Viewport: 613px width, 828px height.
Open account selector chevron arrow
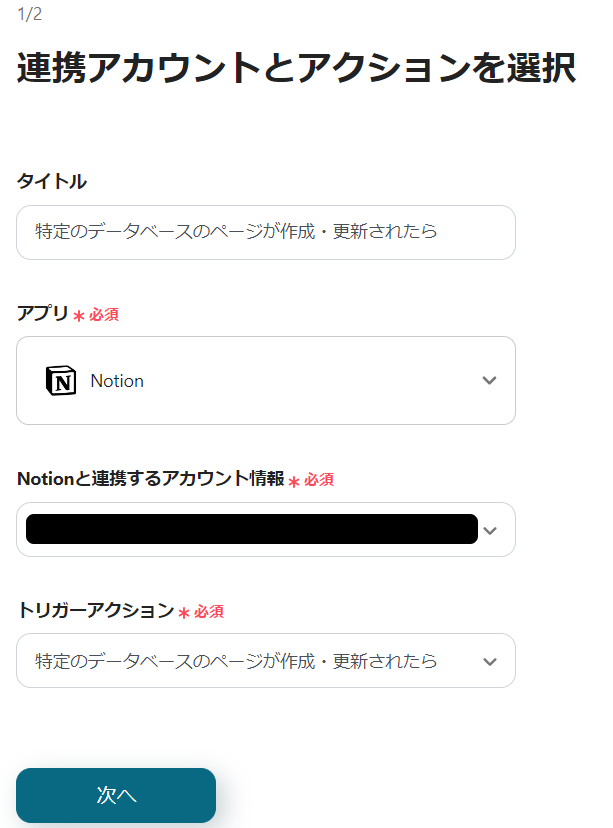pyautogui.click(x=490, y=531)
